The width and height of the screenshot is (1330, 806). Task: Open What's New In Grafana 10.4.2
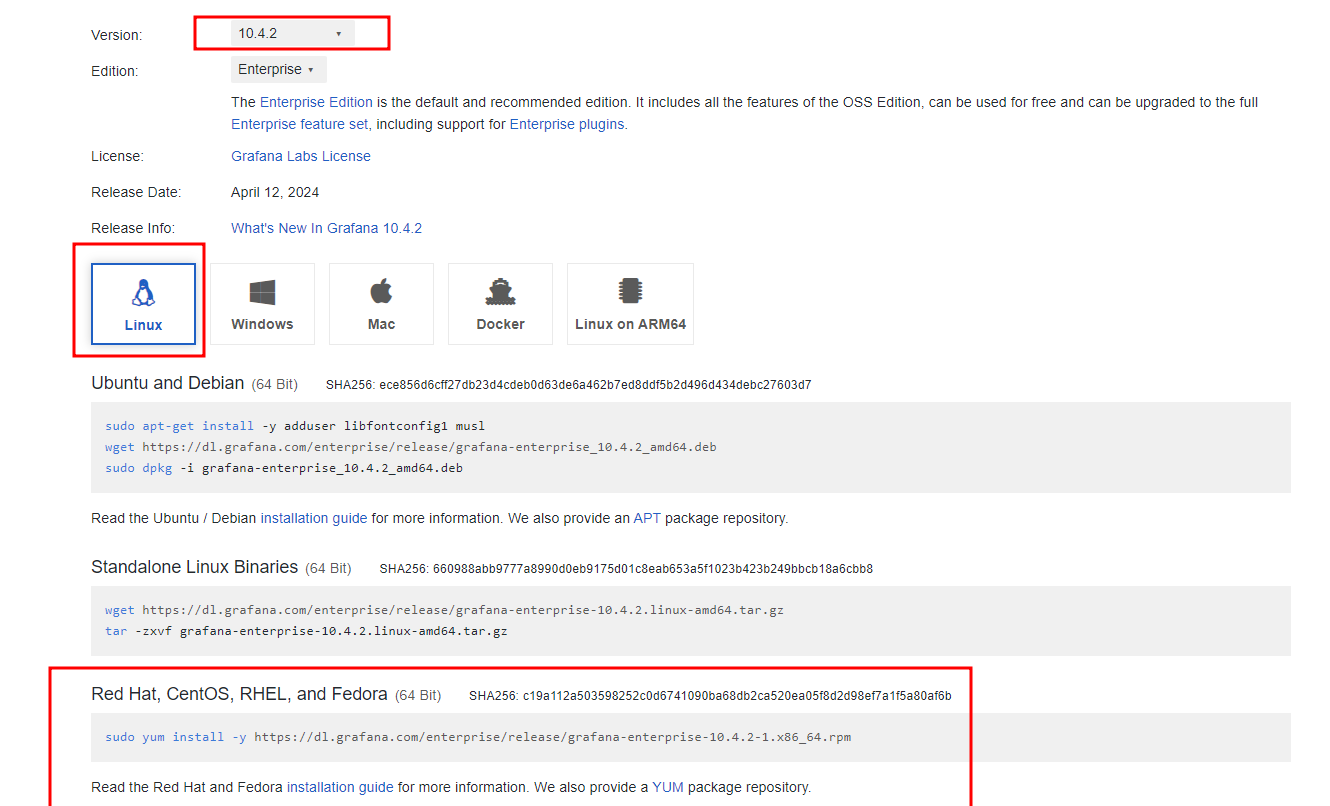[x=326, y=228]
